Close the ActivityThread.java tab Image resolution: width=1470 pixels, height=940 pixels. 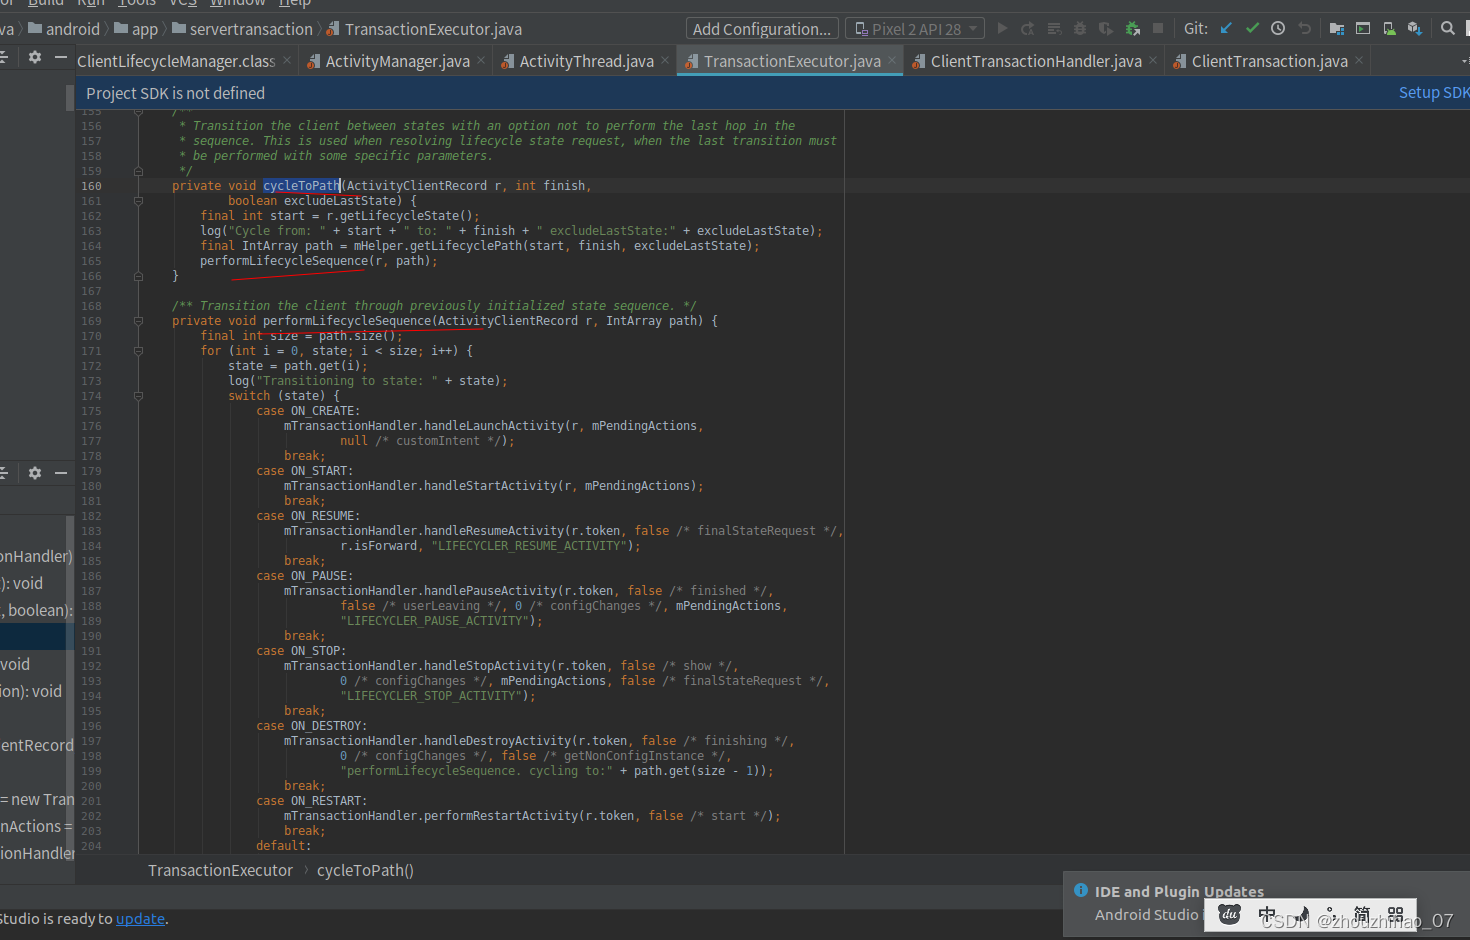tap(665, 61)
